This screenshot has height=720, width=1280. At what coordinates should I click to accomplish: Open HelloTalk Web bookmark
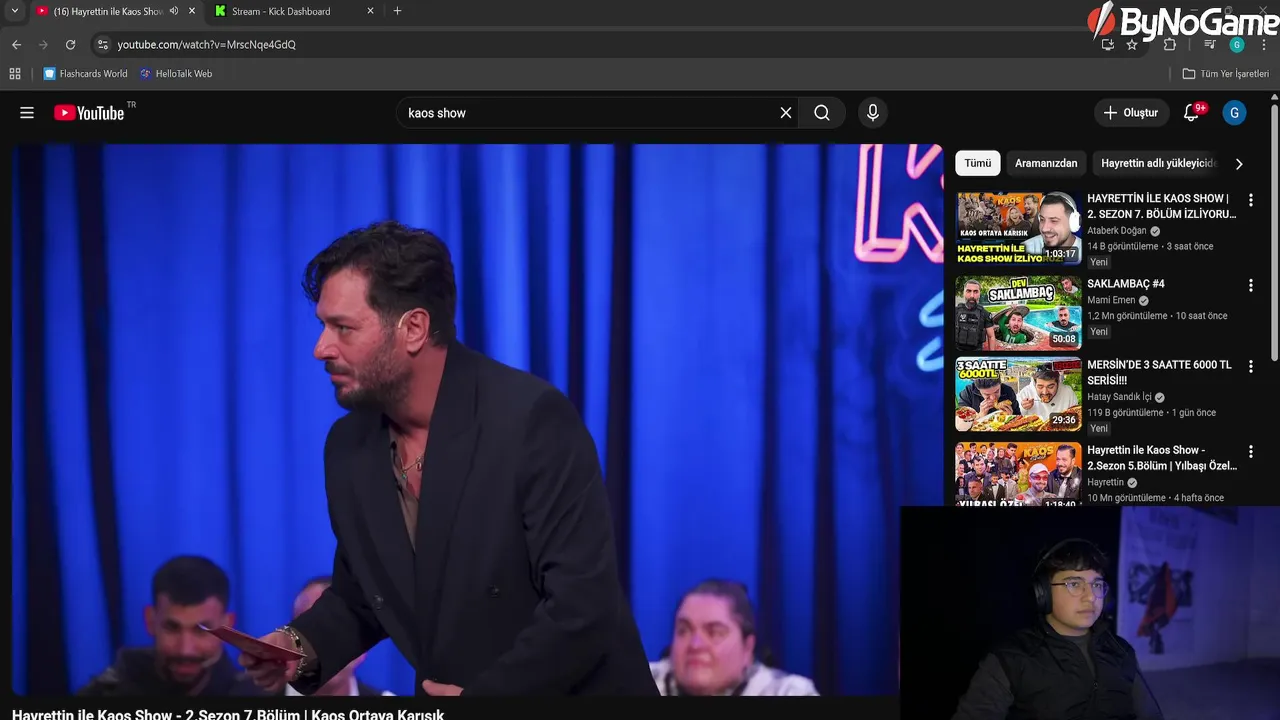(x=176, y=73)
